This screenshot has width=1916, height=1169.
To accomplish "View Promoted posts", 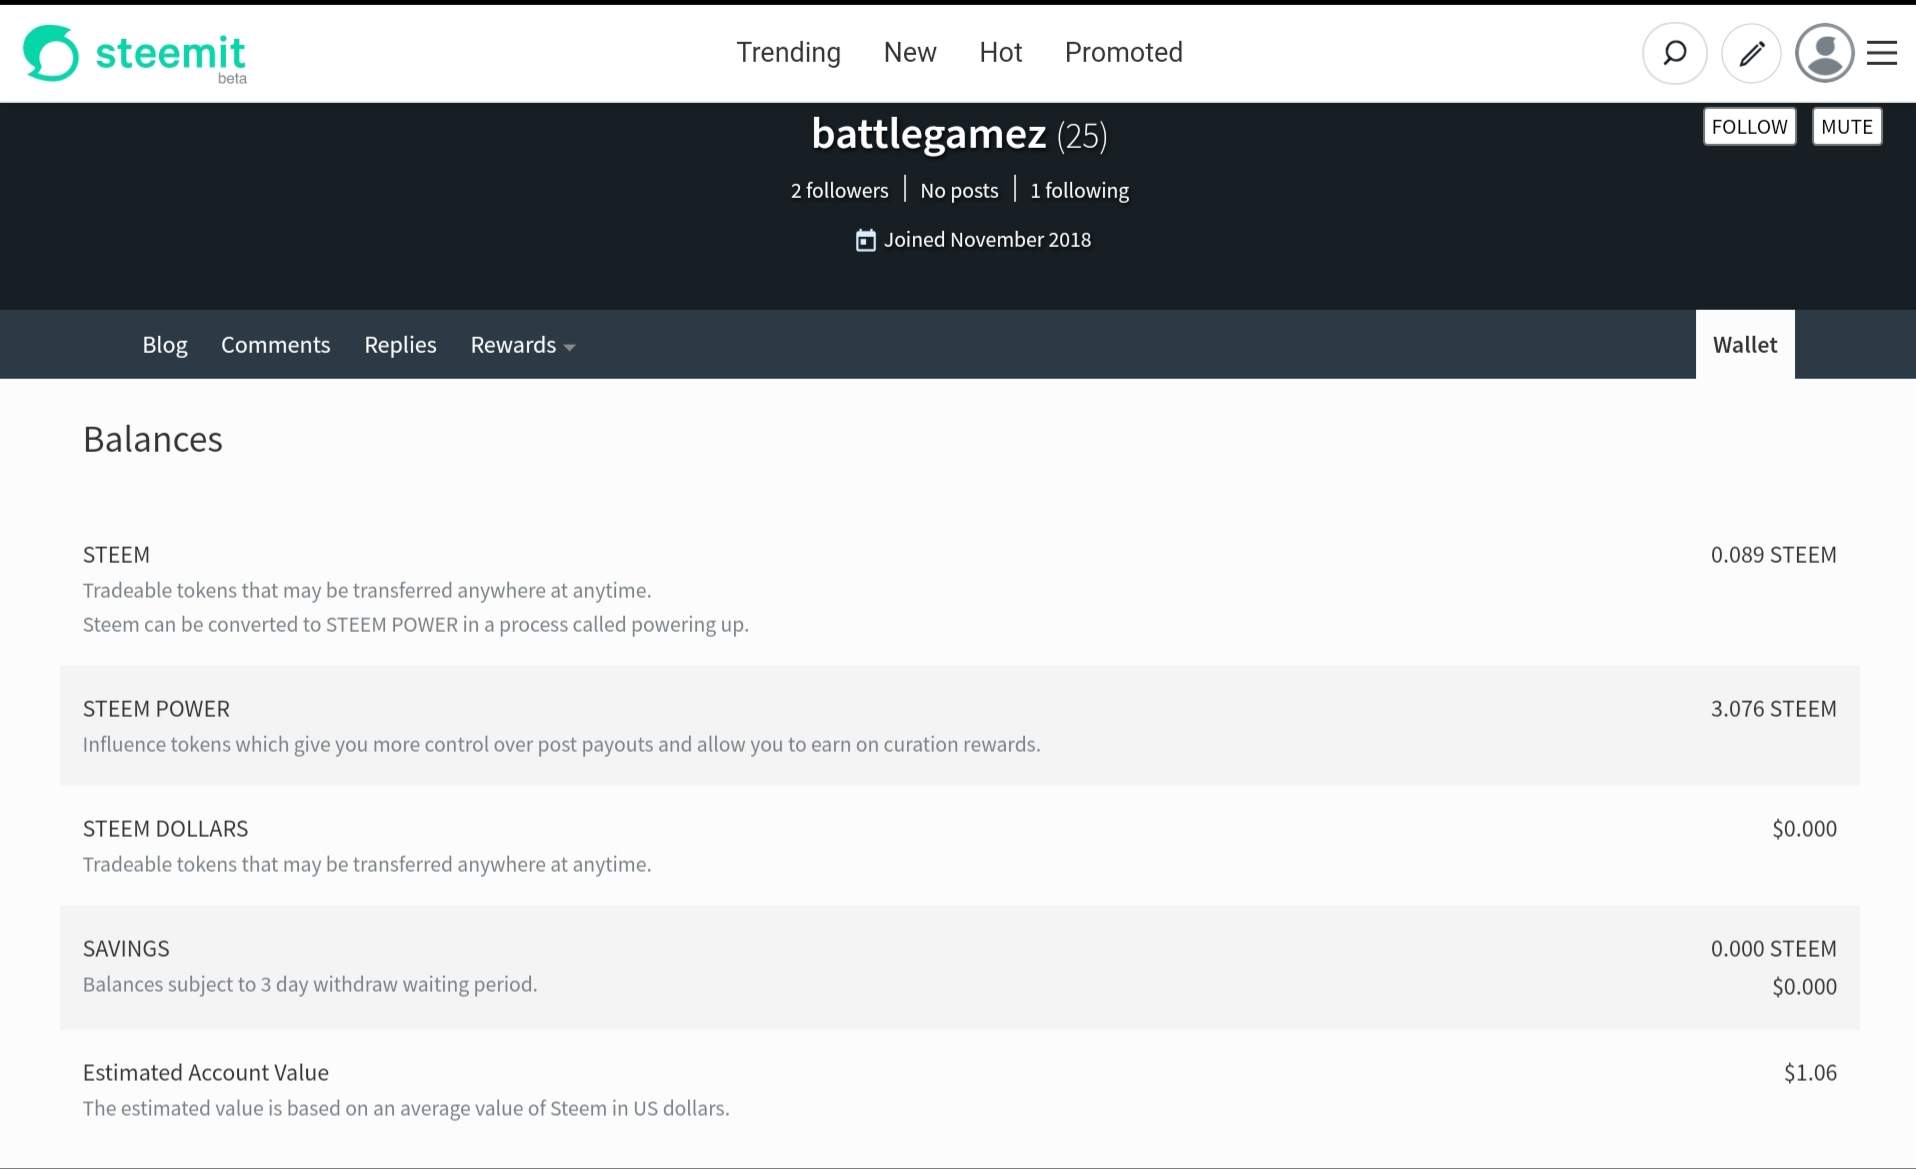I will pos(1123,52).
